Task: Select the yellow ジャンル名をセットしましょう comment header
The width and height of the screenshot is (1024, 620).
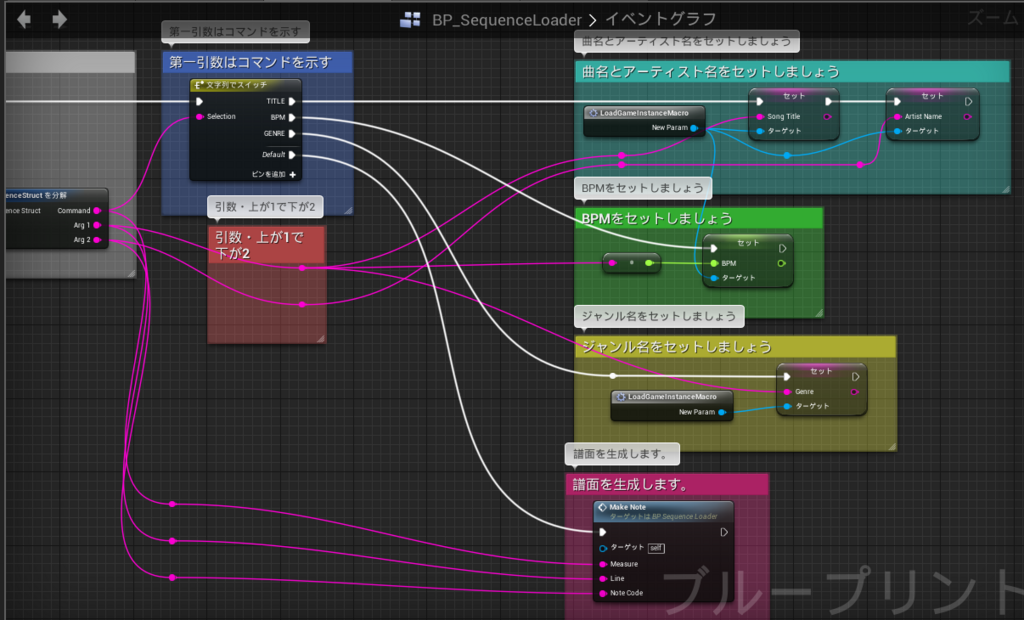Action: point(735,347)
